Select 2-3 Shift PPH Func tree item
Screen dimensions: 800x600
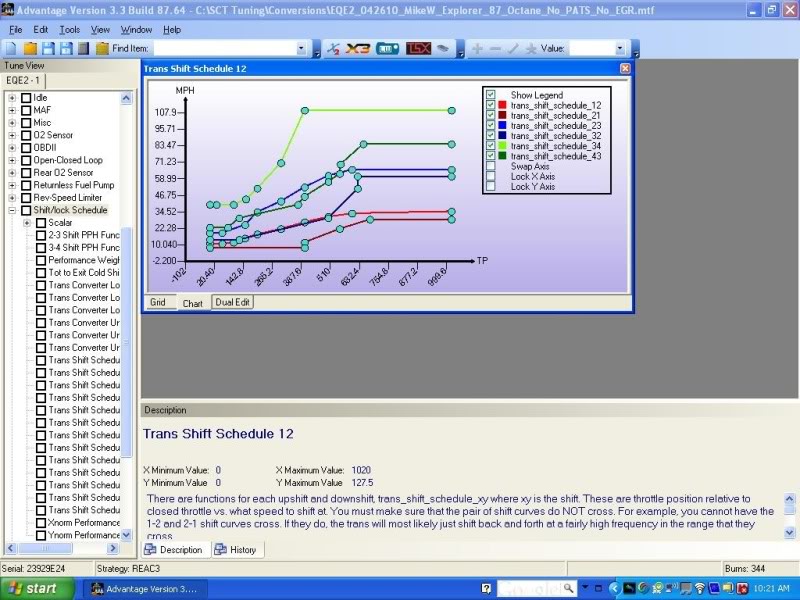[x=84, y=235]
